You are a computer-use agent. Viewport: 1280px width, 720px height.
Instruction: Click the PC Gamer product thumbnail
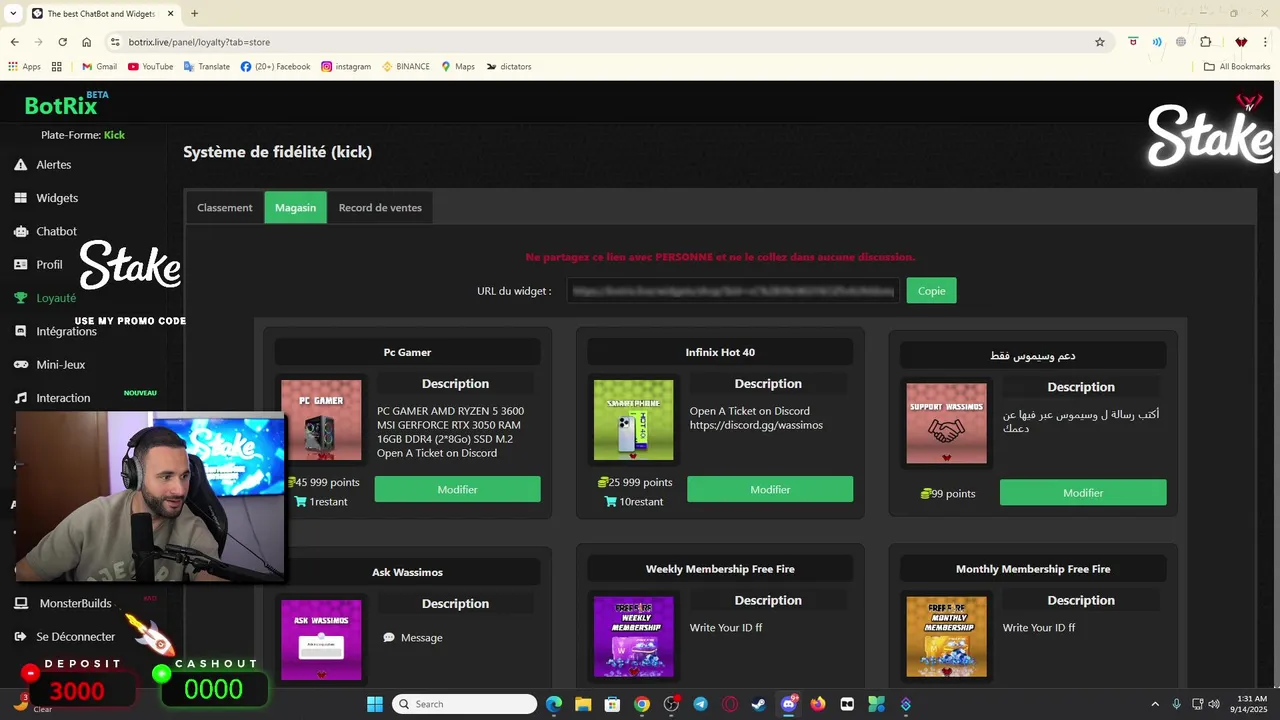(x=321, y=420)
